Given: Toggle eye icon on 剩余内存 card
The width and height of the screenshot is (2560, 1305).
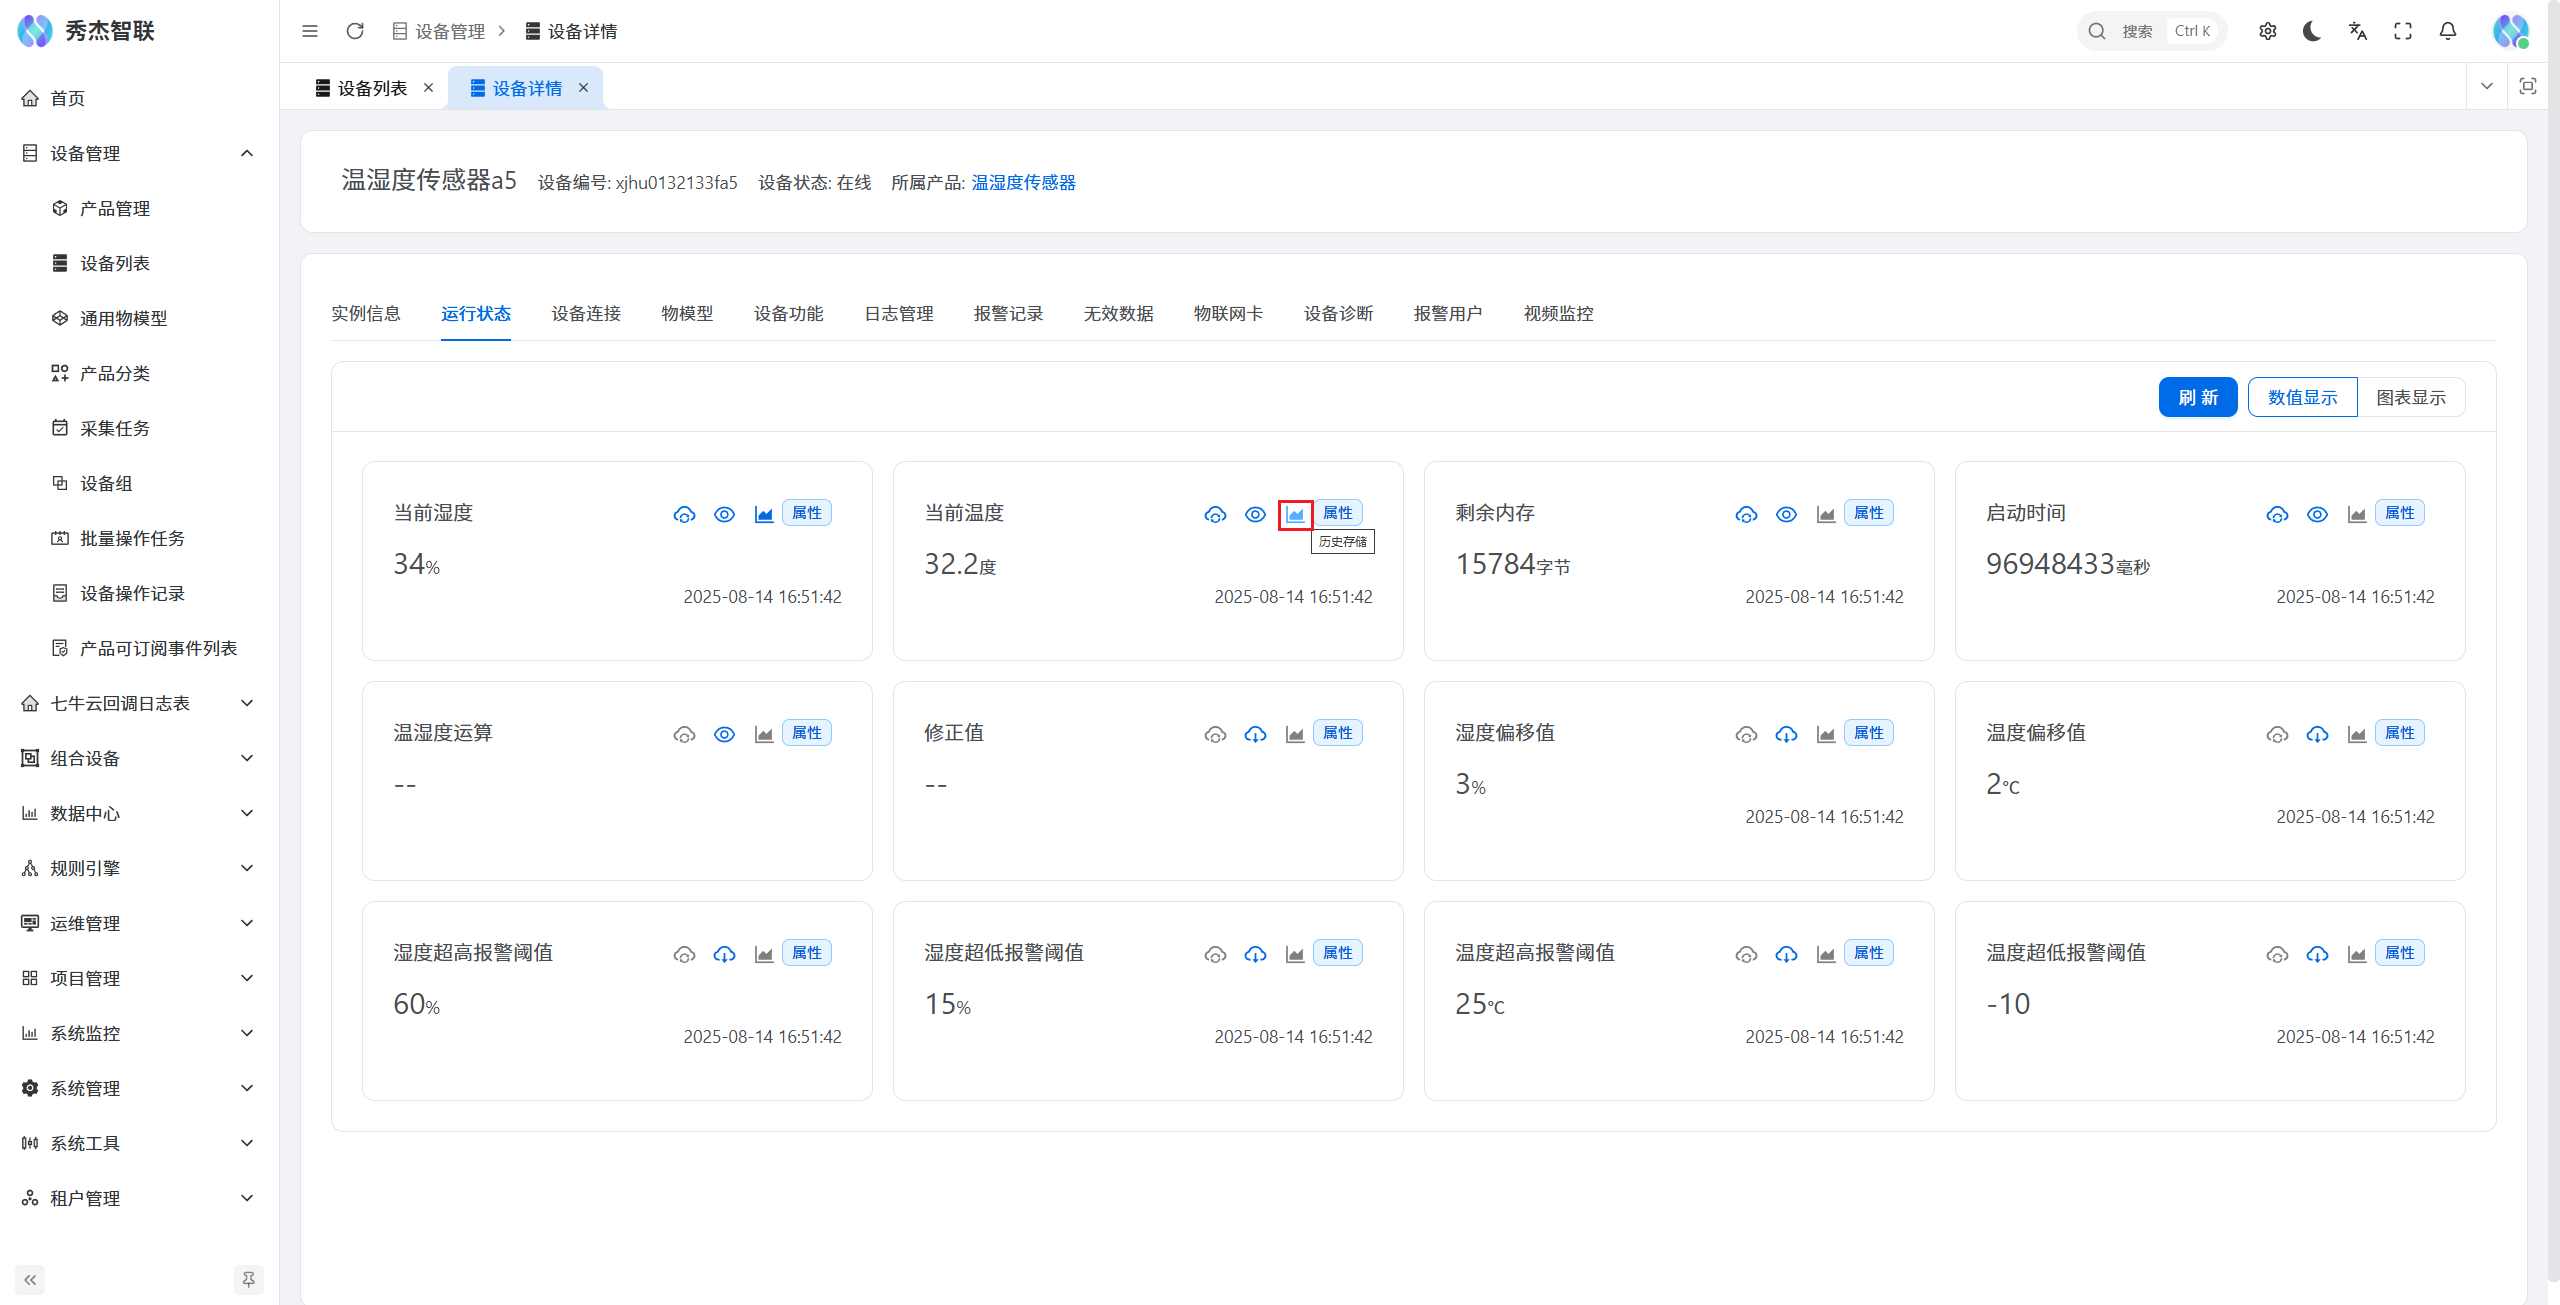Looking at the screenshot, I should (x=1786, y=514).
